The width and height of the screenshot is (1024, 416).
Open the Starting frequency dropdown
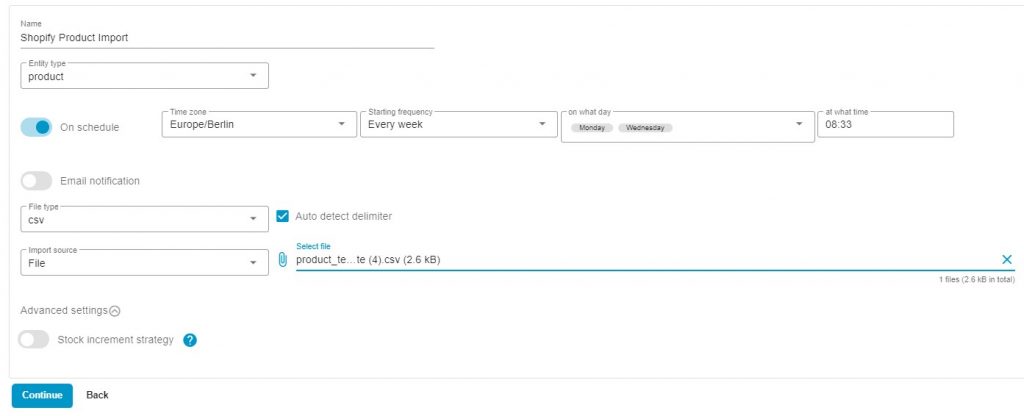(457, 124)
